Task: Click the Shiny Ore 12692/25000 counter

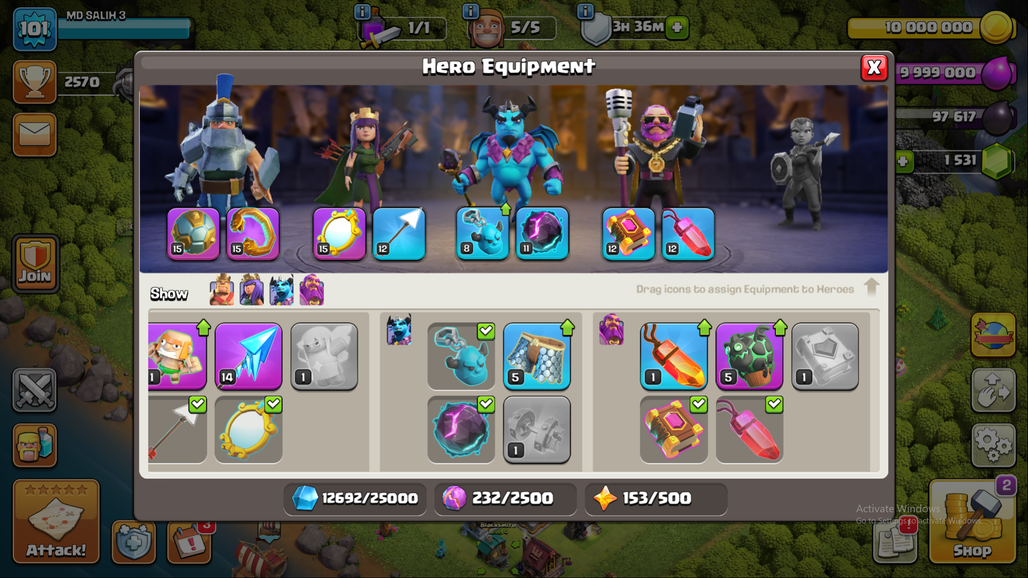Action: tap(355, 499)
